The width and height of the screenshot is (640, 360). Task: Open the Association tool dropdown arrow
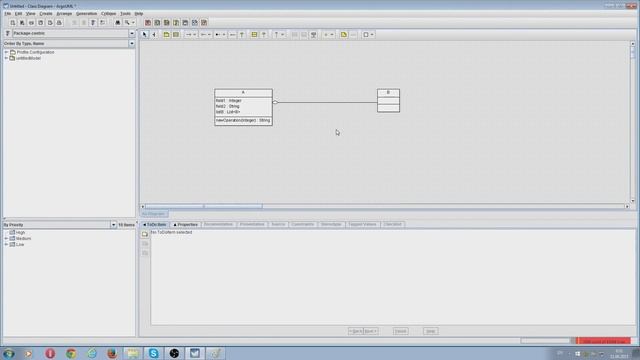tap(194, 35)
